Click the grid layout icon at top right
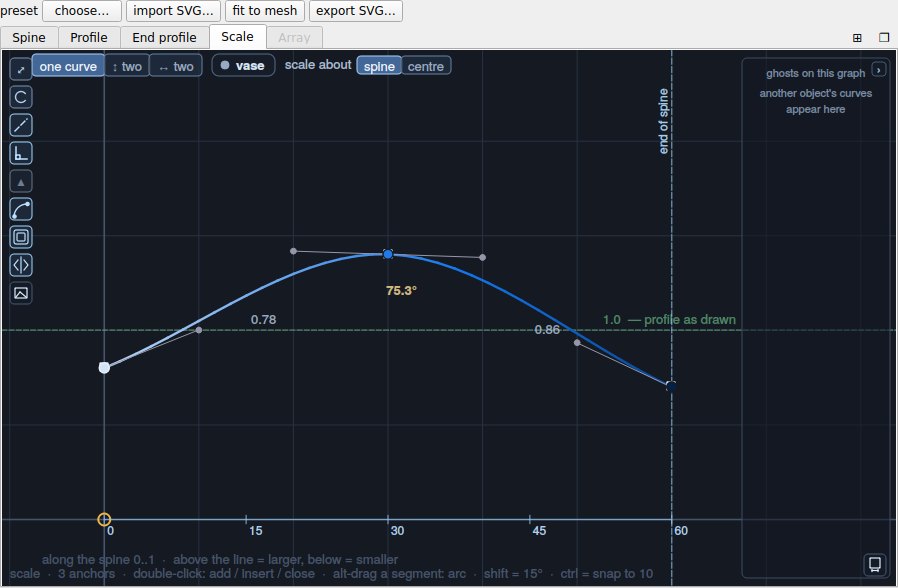Image resolution: width=898 pixels, height=588 pixels. (x=857, y=38)
